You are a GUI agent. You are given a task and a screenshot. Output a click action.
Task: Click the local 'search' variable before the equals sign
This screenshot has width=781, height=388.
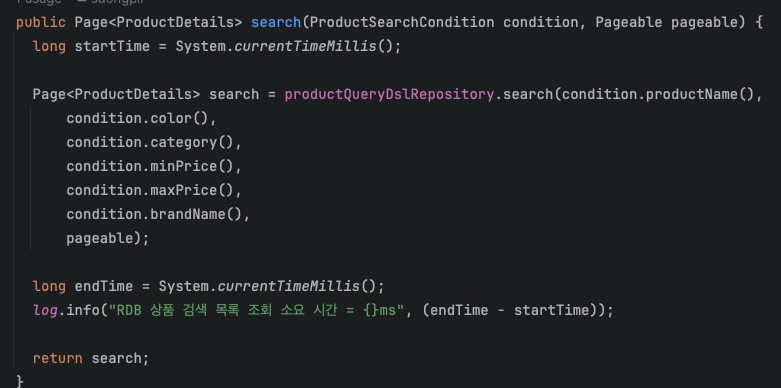[234, 94]
